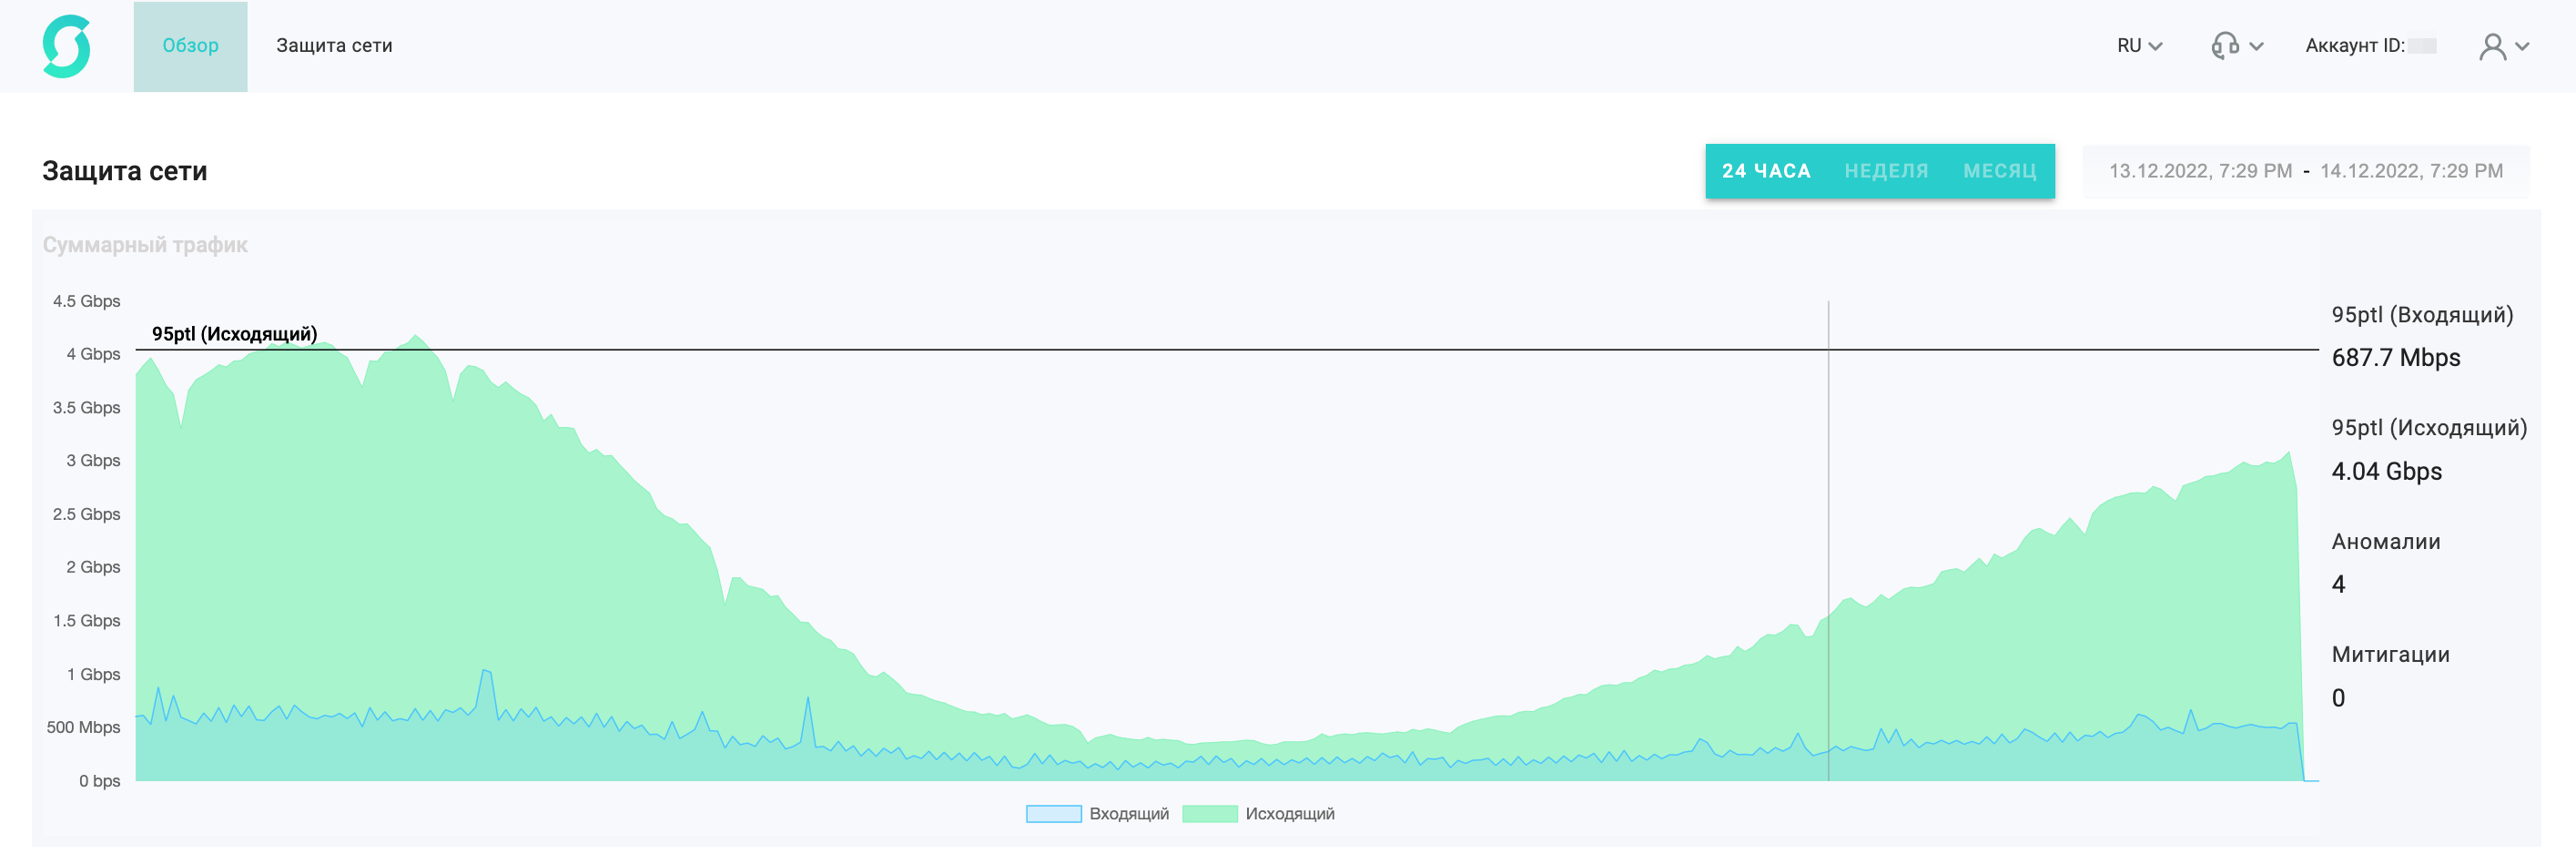2576x854 pixels.
Task: Switch time range to НЕДЕЛЯ
Action: point(1886,171)
